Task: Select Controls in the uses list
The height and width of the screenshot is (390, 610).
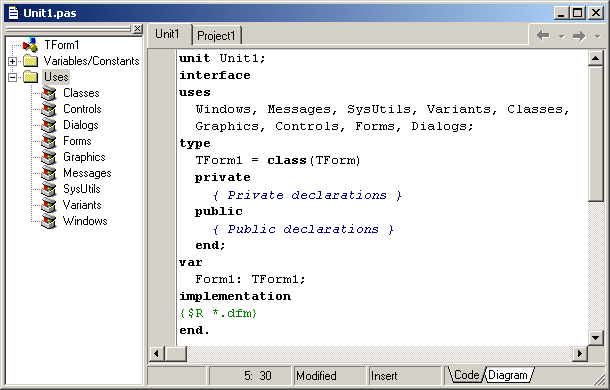Action: [x=82, y=109]
